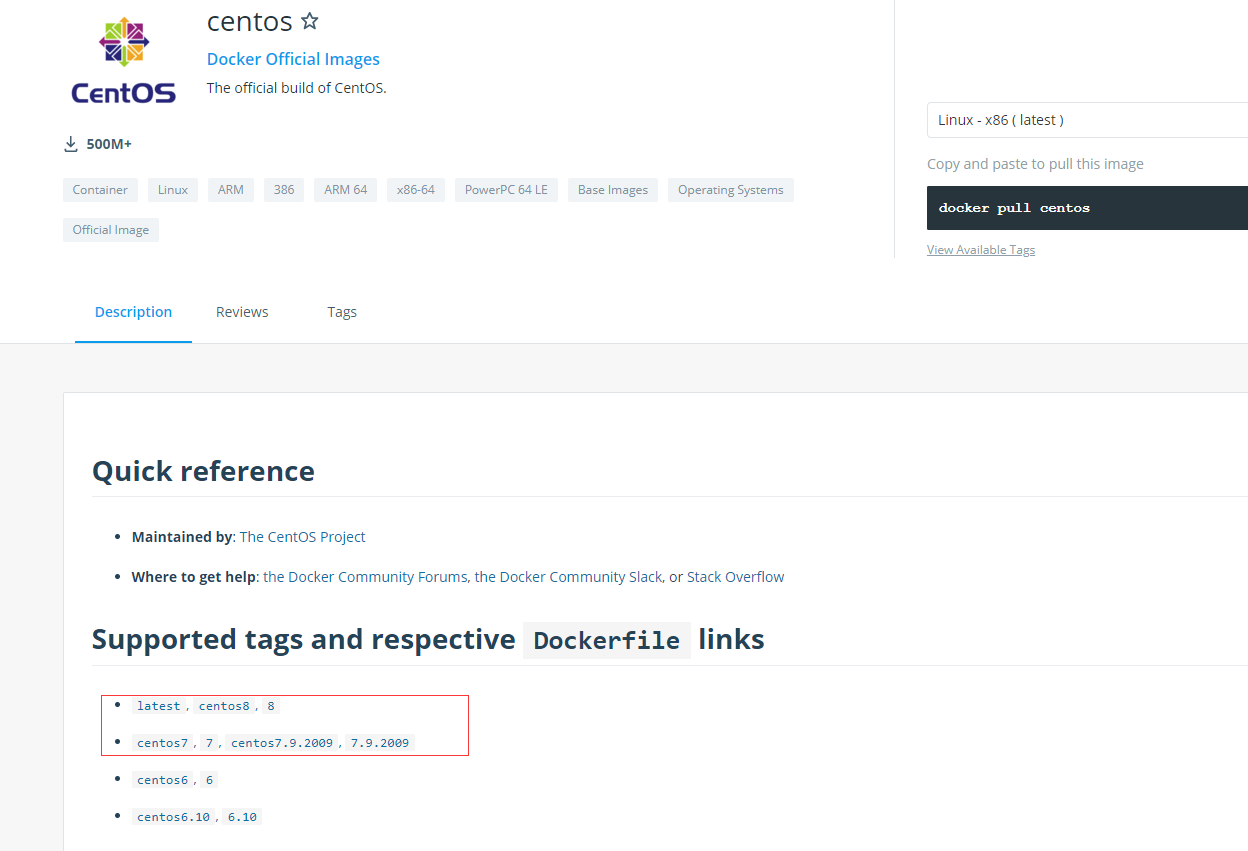Open the latest tag Dockerfile link
1248x851 pixels.
[159, 706]
